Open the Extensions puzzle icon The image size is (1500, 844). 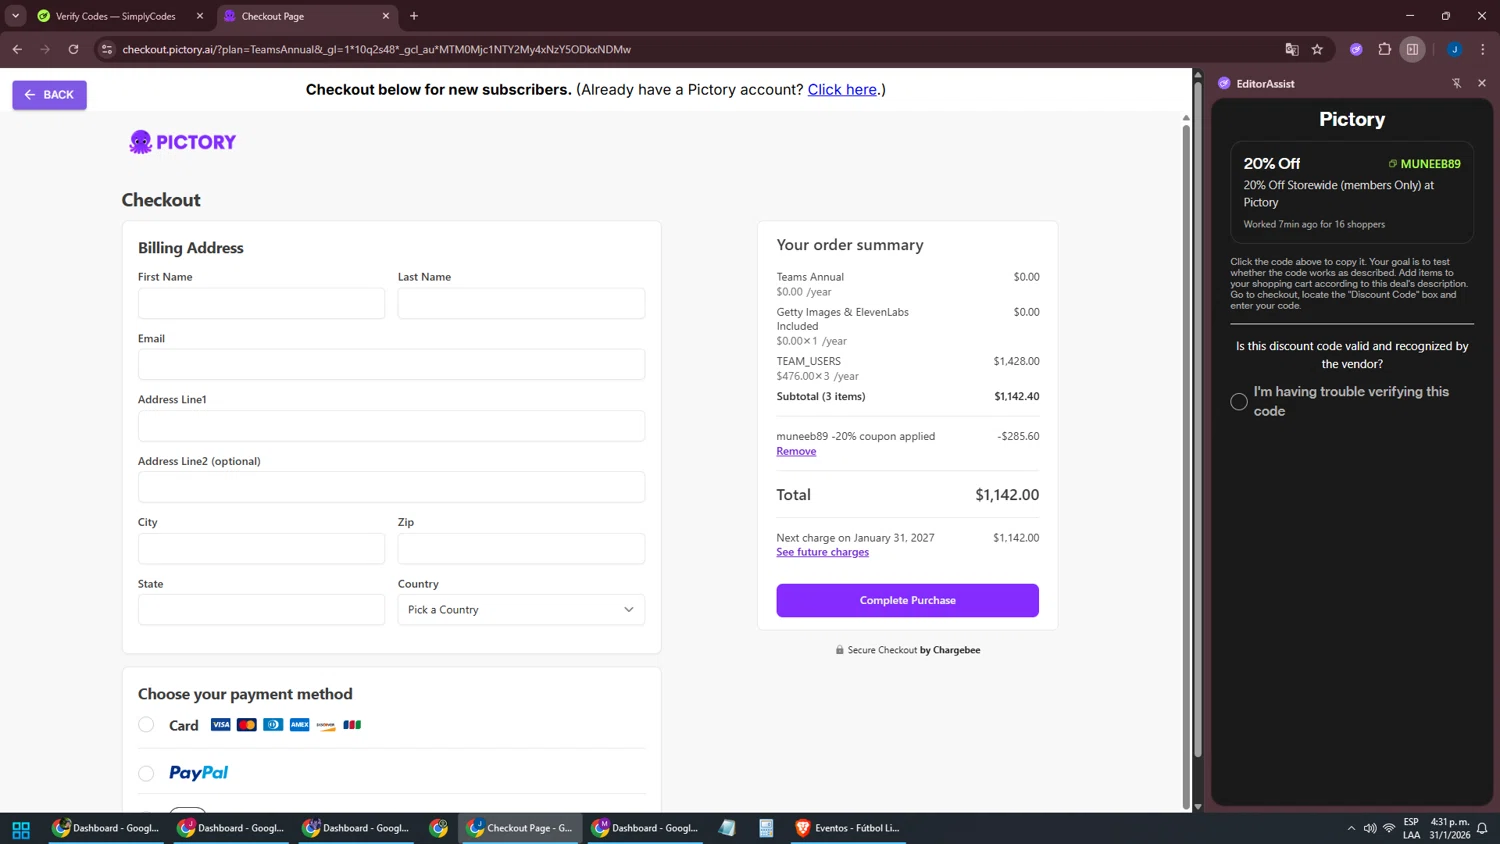1384,49
